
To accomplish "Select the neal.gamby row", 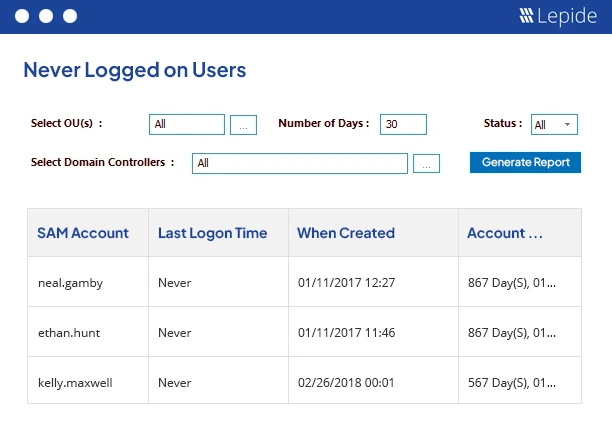I will (x=70, y=283).
